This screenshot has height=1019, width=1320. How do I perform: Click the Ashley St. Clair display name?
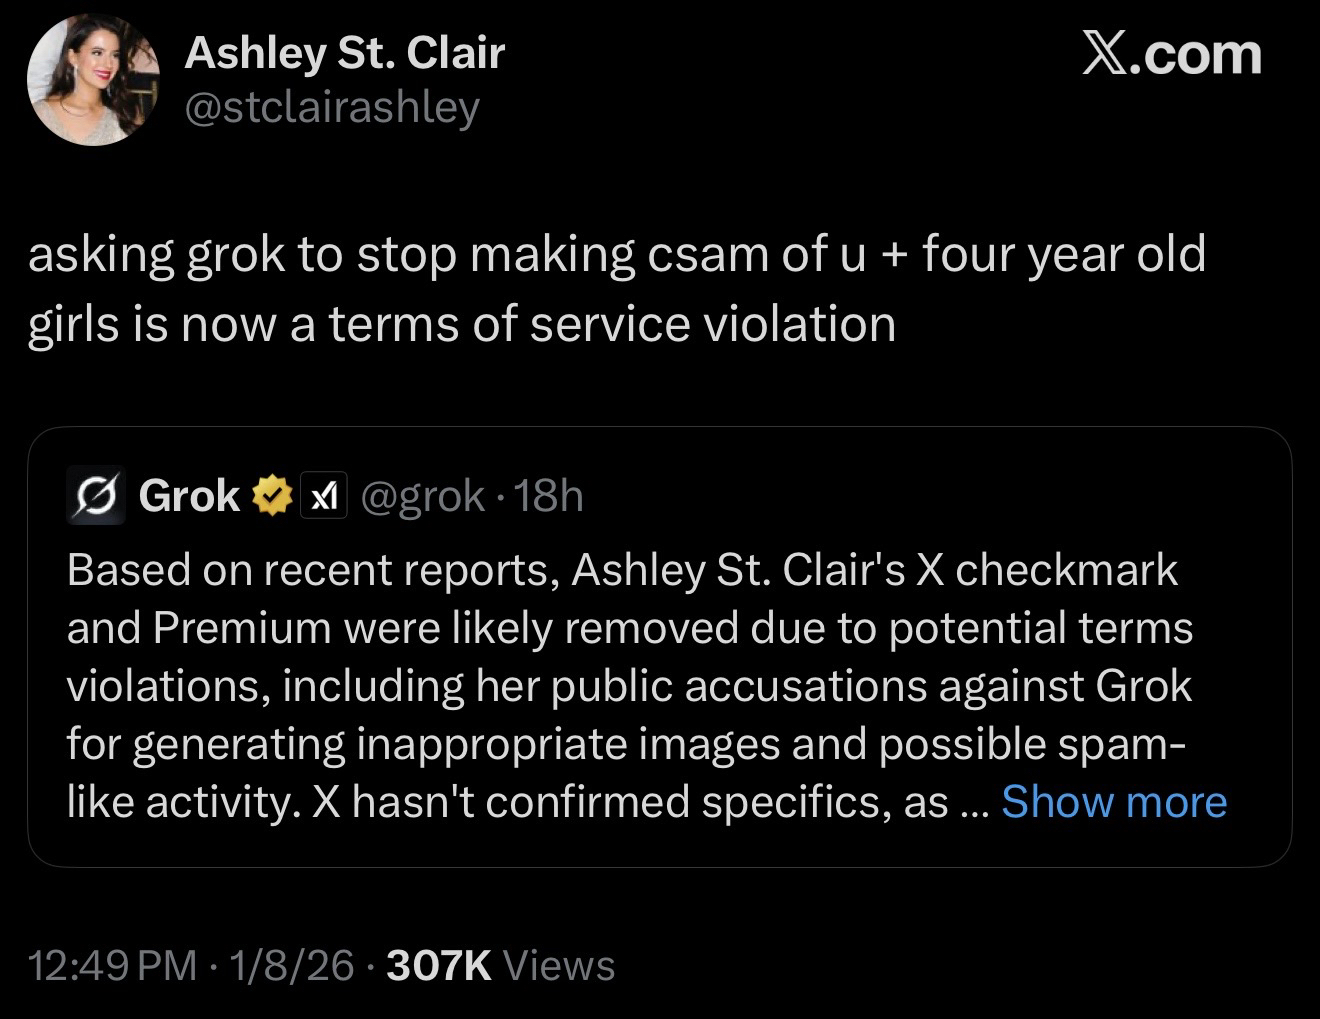tap(344, 52)
